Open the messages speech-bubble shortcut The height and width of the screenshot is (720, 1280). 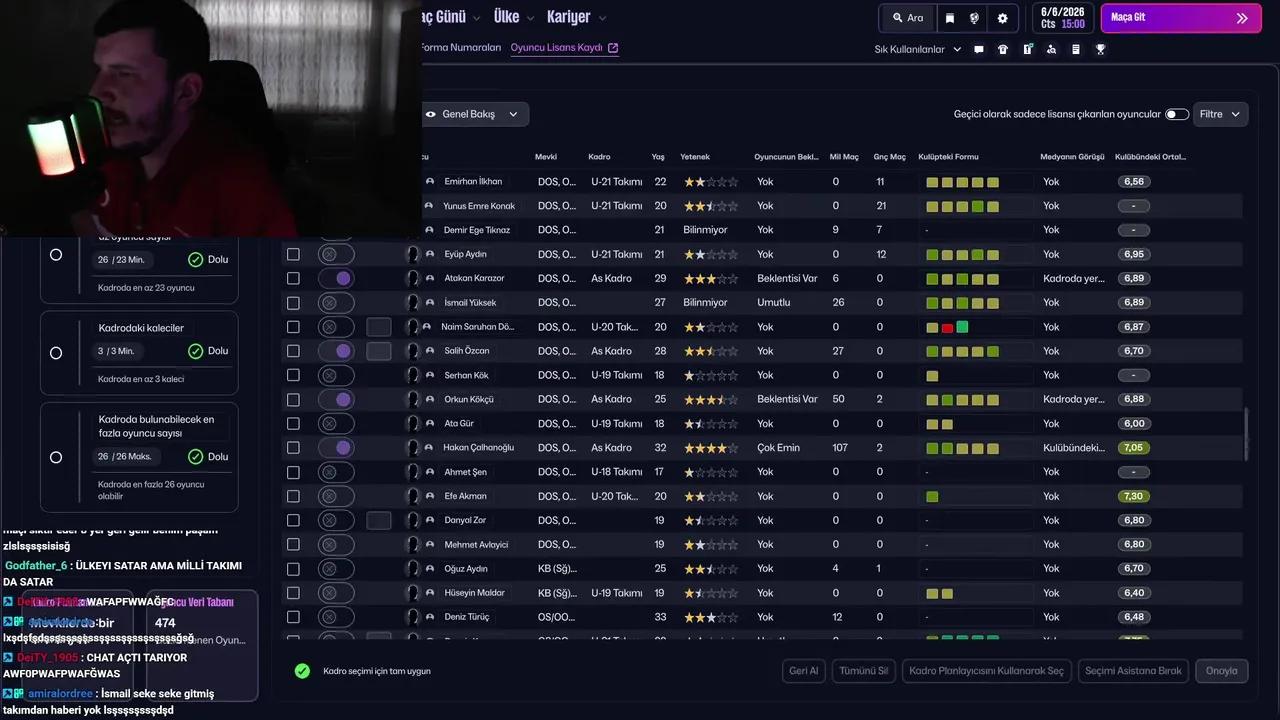979,49
